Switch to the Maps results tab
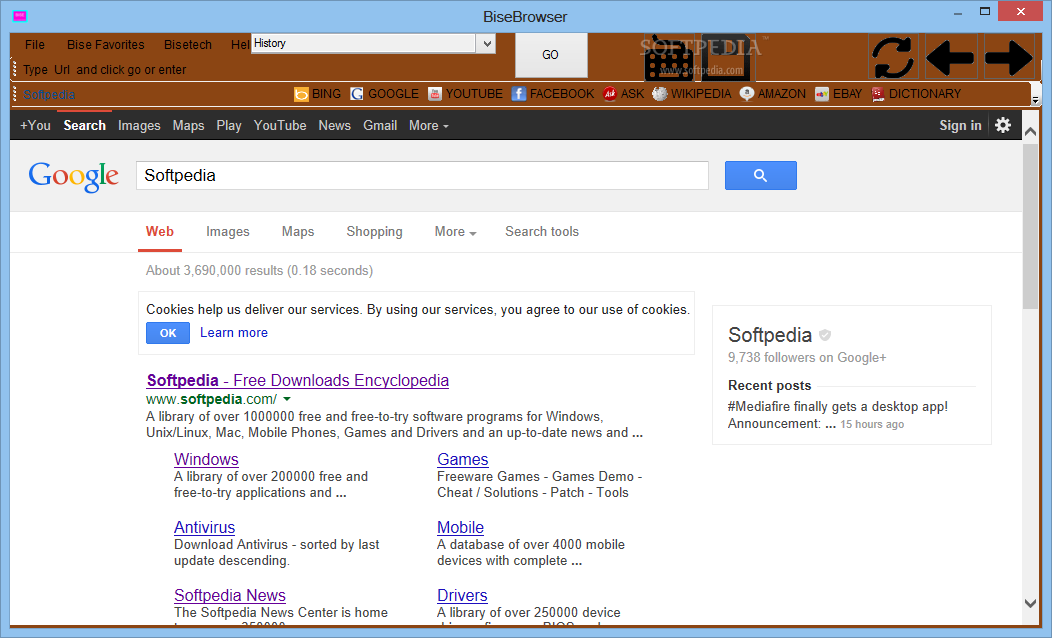Image resolution: width=1052 pixels, height=638 pixels. (x=298, y=231)
